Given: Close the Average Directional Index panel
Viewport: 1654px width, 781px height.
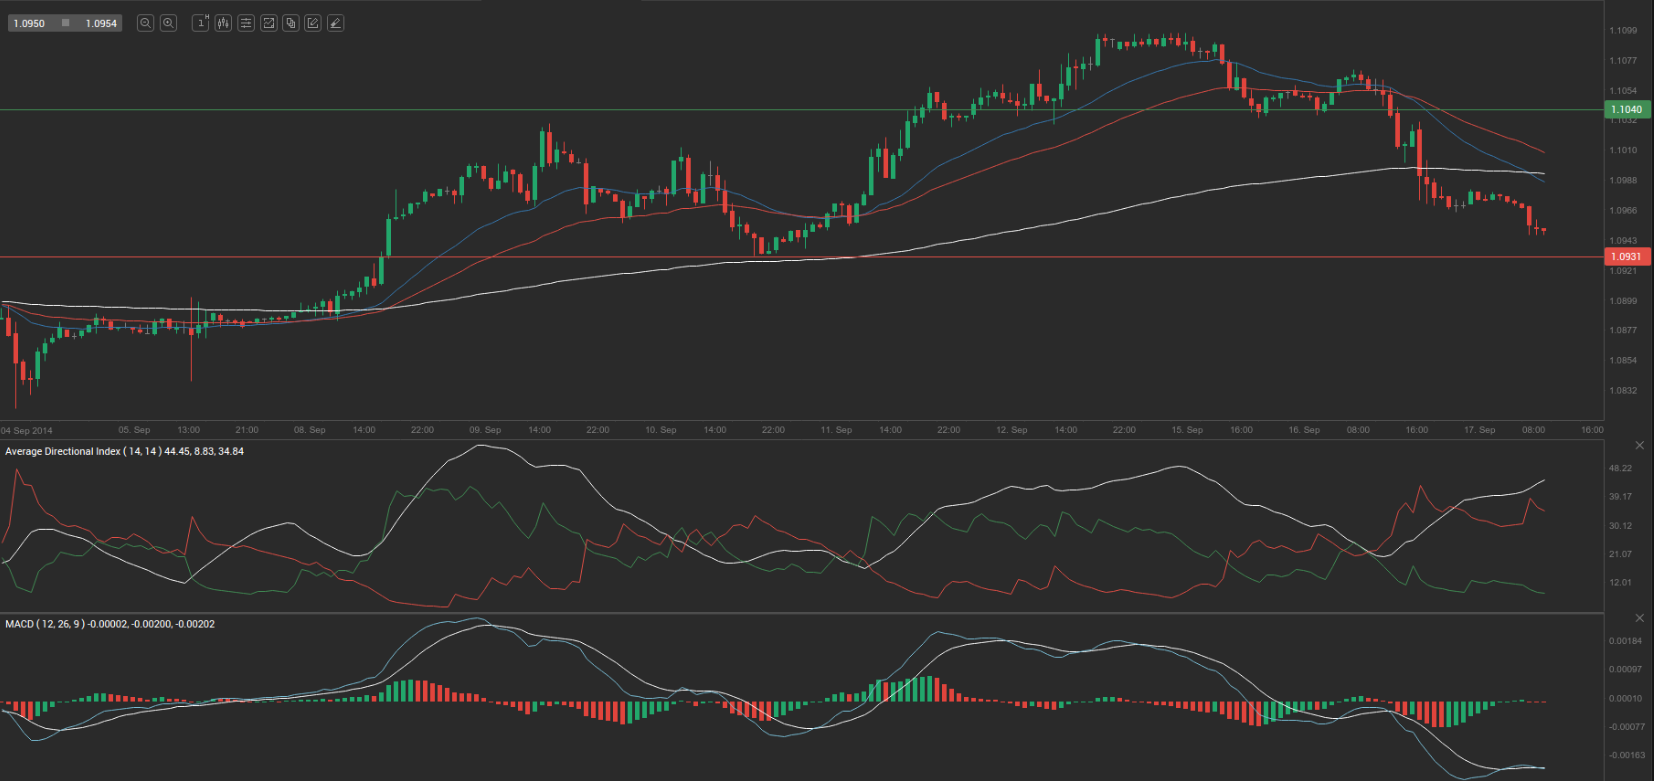Looking at the screenshot, I should [1639, 445].
